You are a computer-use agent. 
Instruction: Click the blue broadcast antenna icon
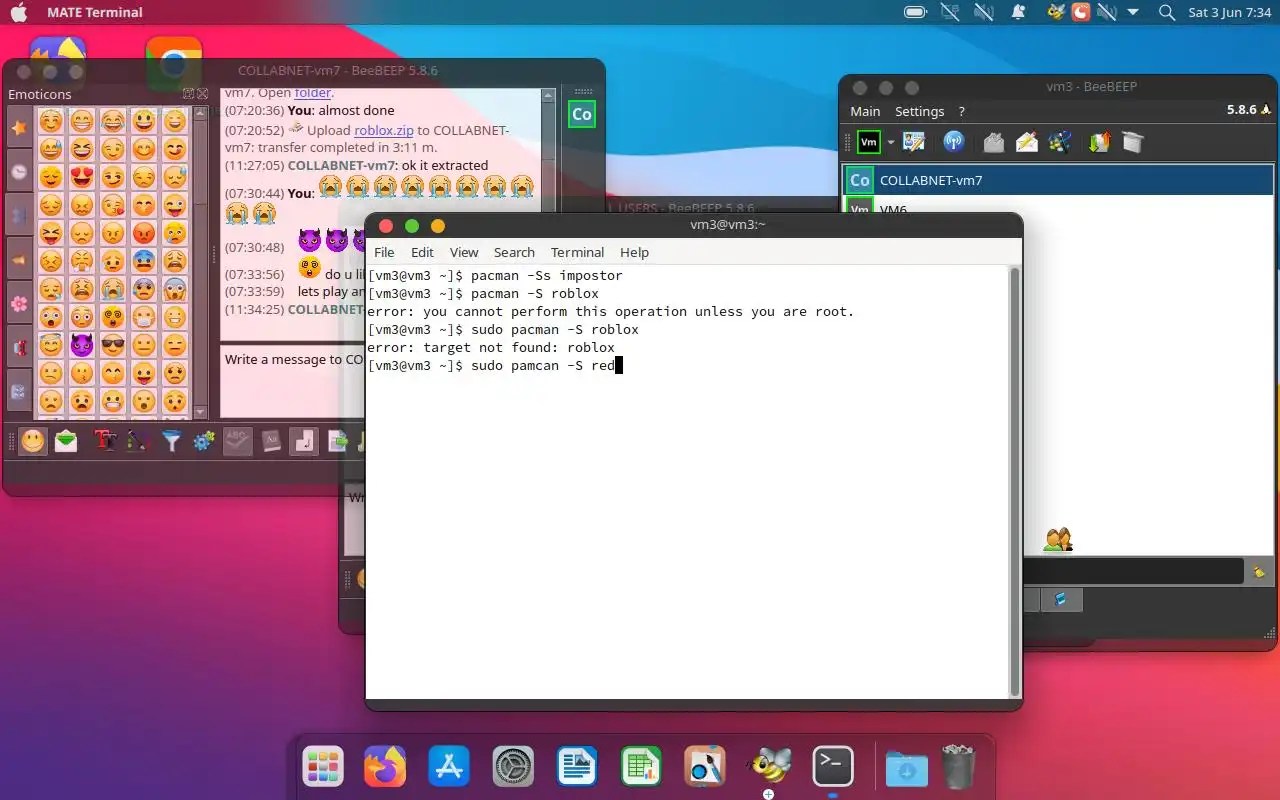(954, 142)
